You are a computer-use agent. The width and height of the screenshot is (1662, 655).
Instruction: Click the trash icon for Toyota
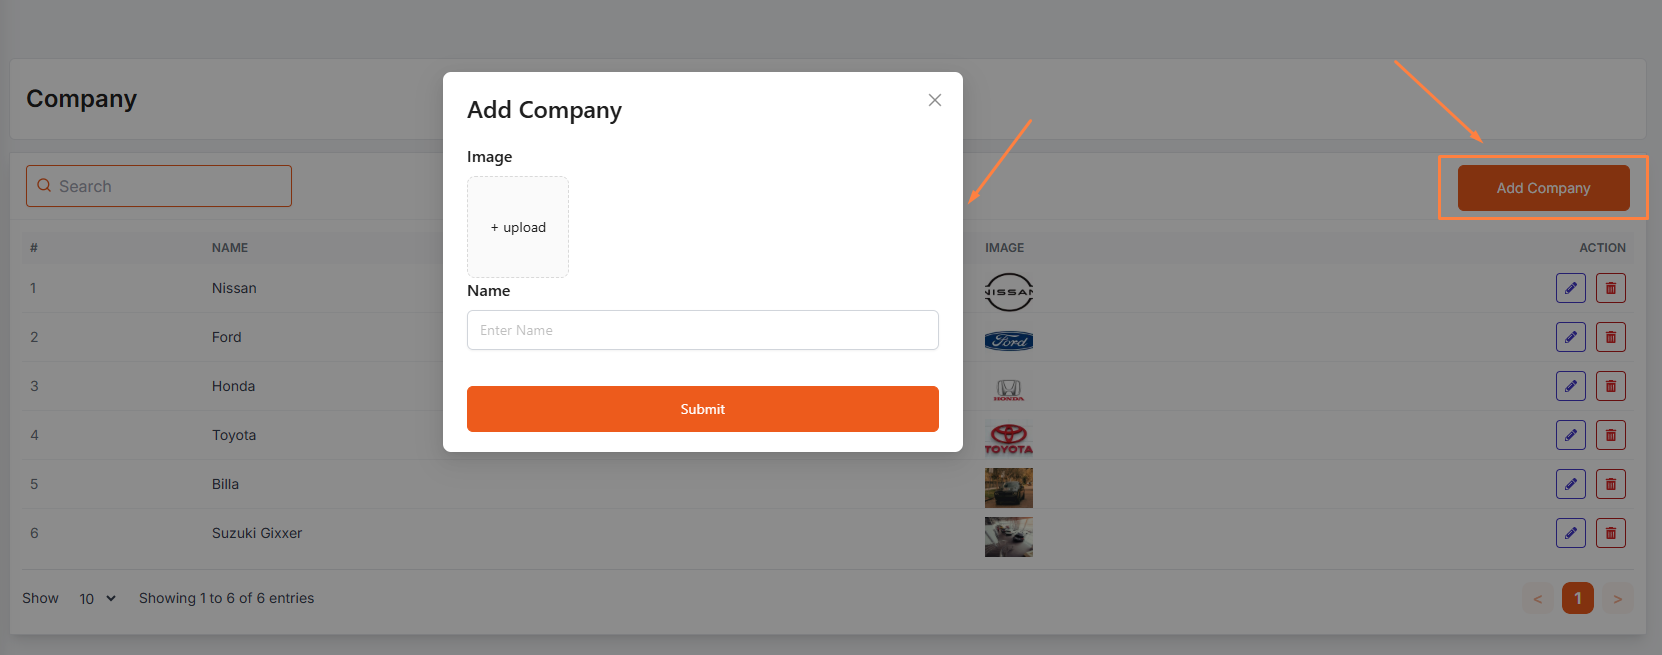tap(1610, 435)
